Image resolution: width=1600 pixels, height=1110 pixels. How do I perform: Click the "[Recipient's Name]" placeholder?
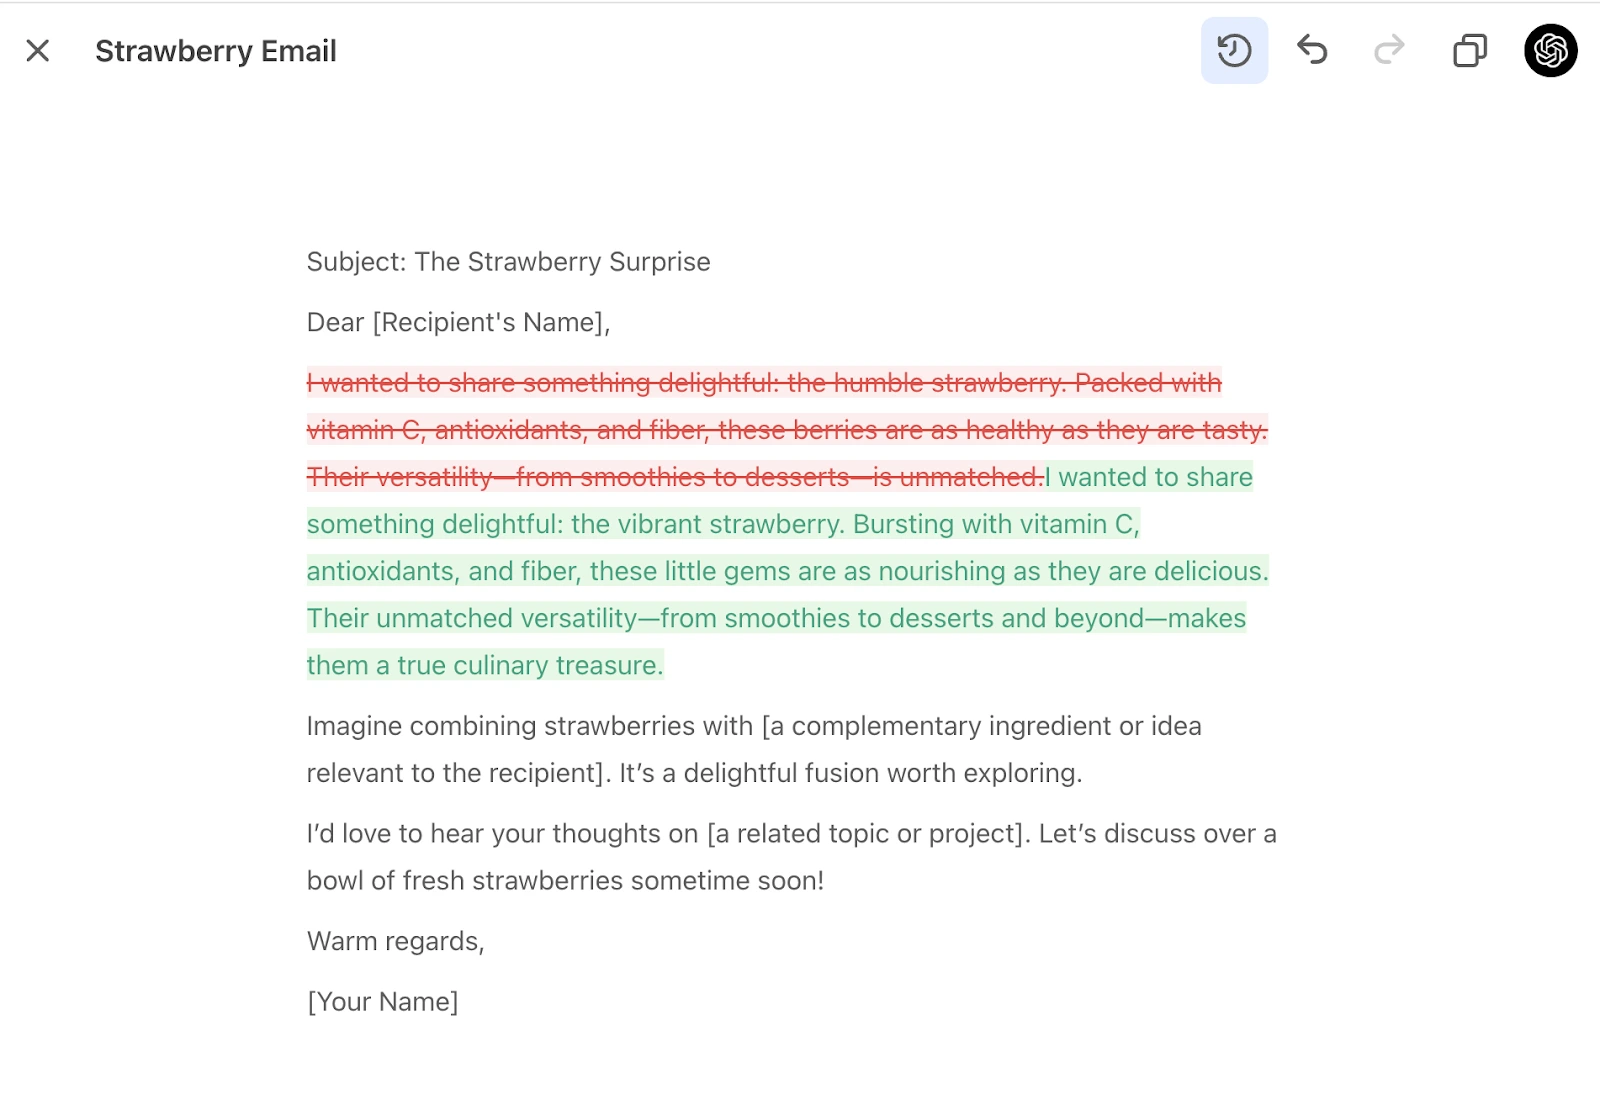pyautogui.click(x=490, y=323)
